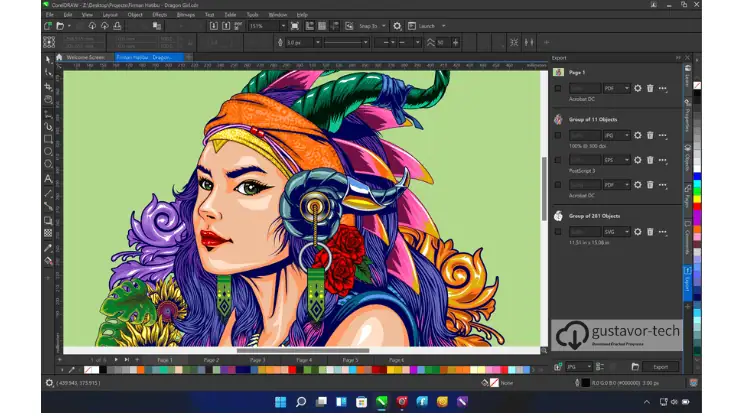Viewport: 743px width, 418px height.
Task: Select the Eyedropper tool
Action: (48, 248)
